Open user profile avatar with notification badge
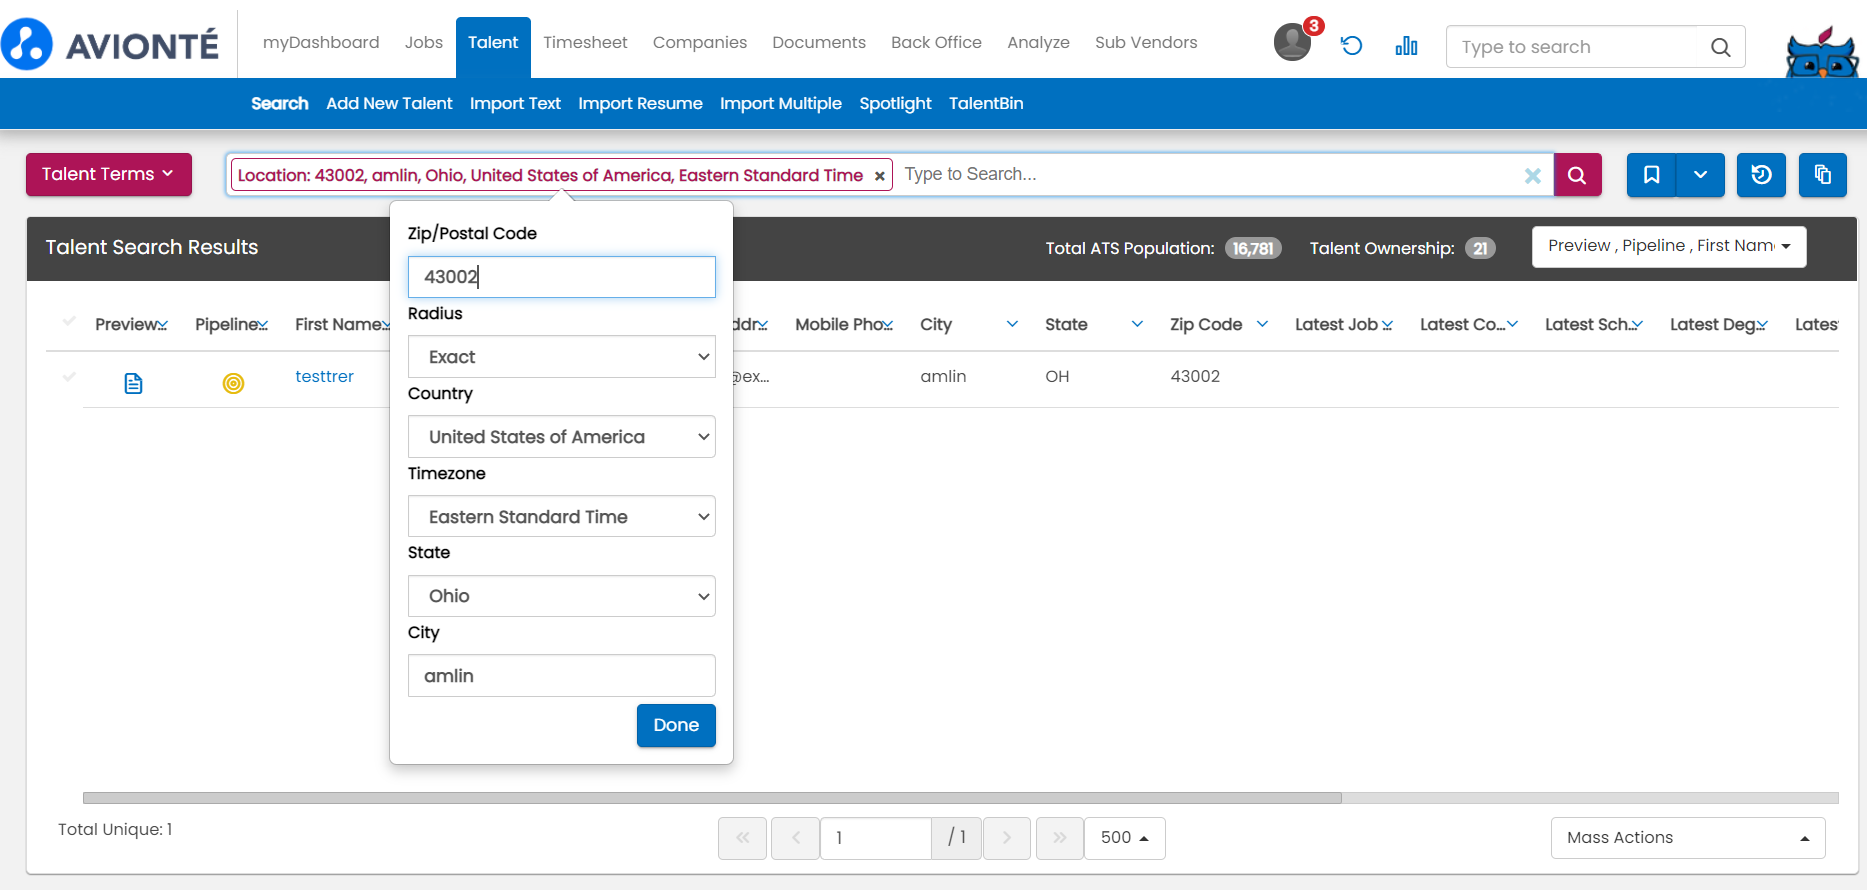This screenshot has width=1867, height=890. tap(1292, 43)
